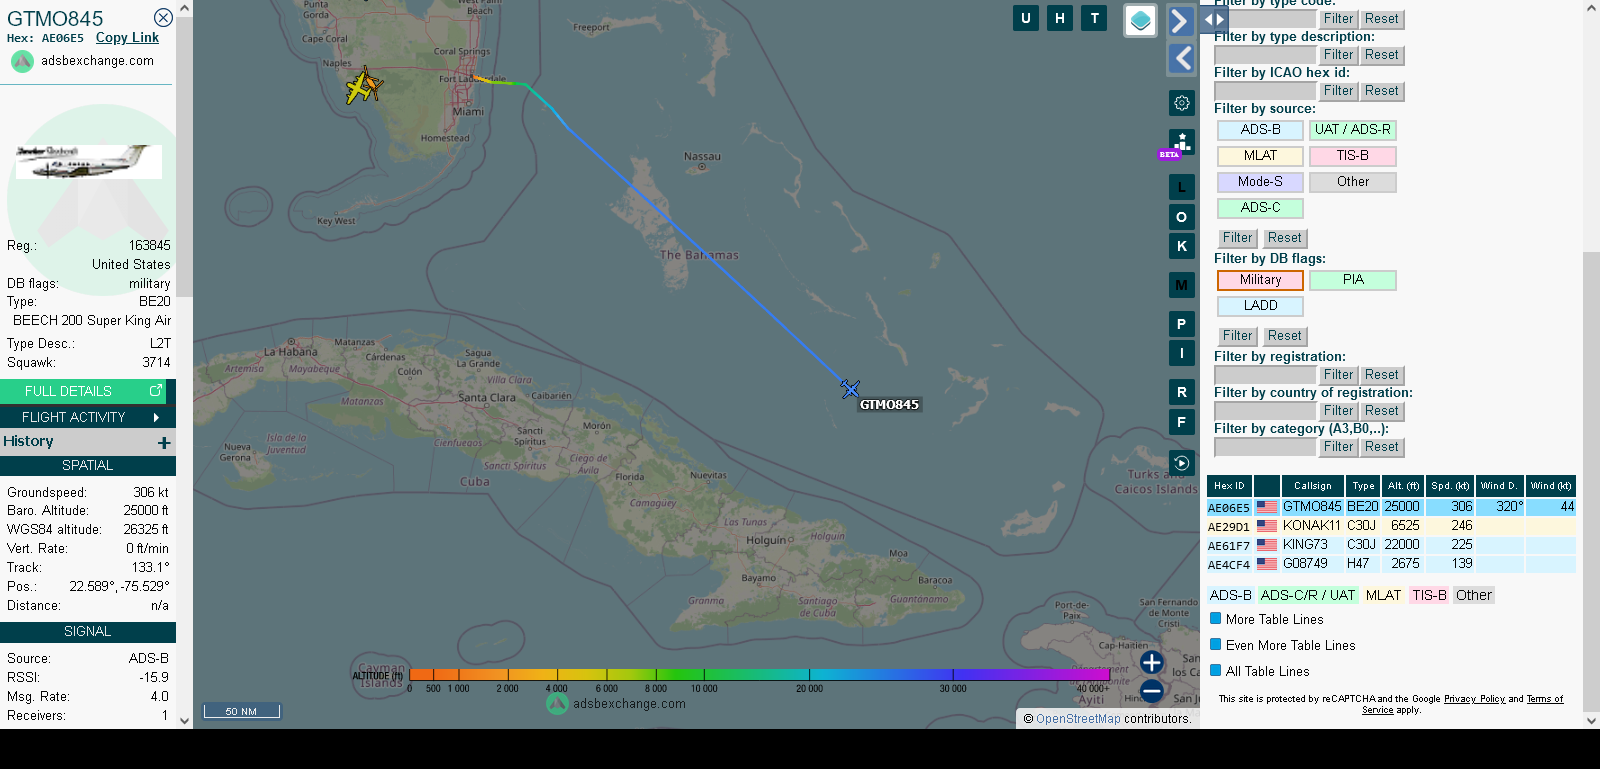Toggle Military DB flag filter
The height and width of the screenshot is (769, 1600).
1260,280
